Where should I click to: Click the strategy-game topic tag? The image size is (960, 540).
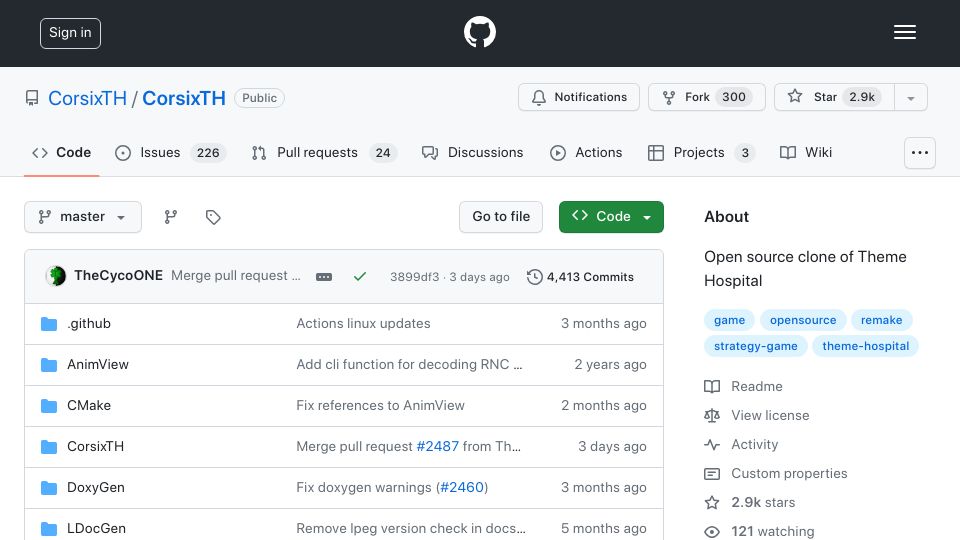pyautogui.click(x=756, y=346)
